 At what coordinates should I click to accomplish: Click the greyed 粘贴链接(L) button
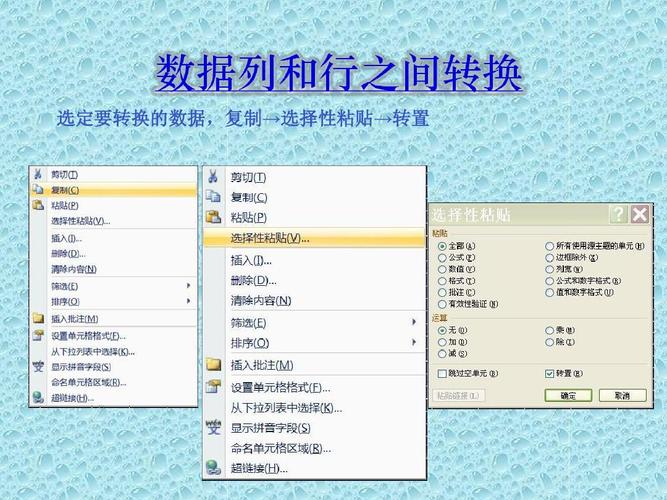point(459,395)
